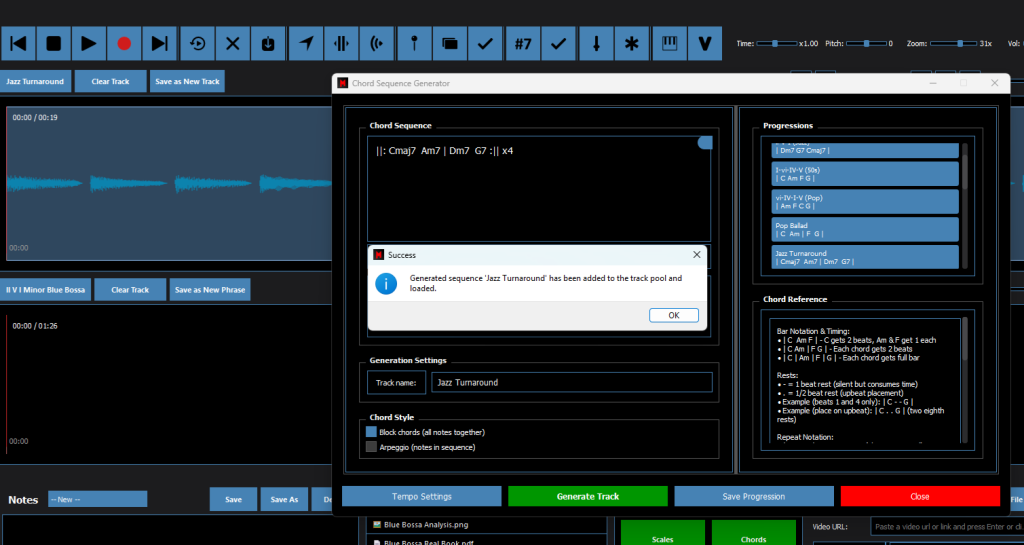Click the Time speed slider
Viewport: 1024px width, 545px height.
(775, 43)
